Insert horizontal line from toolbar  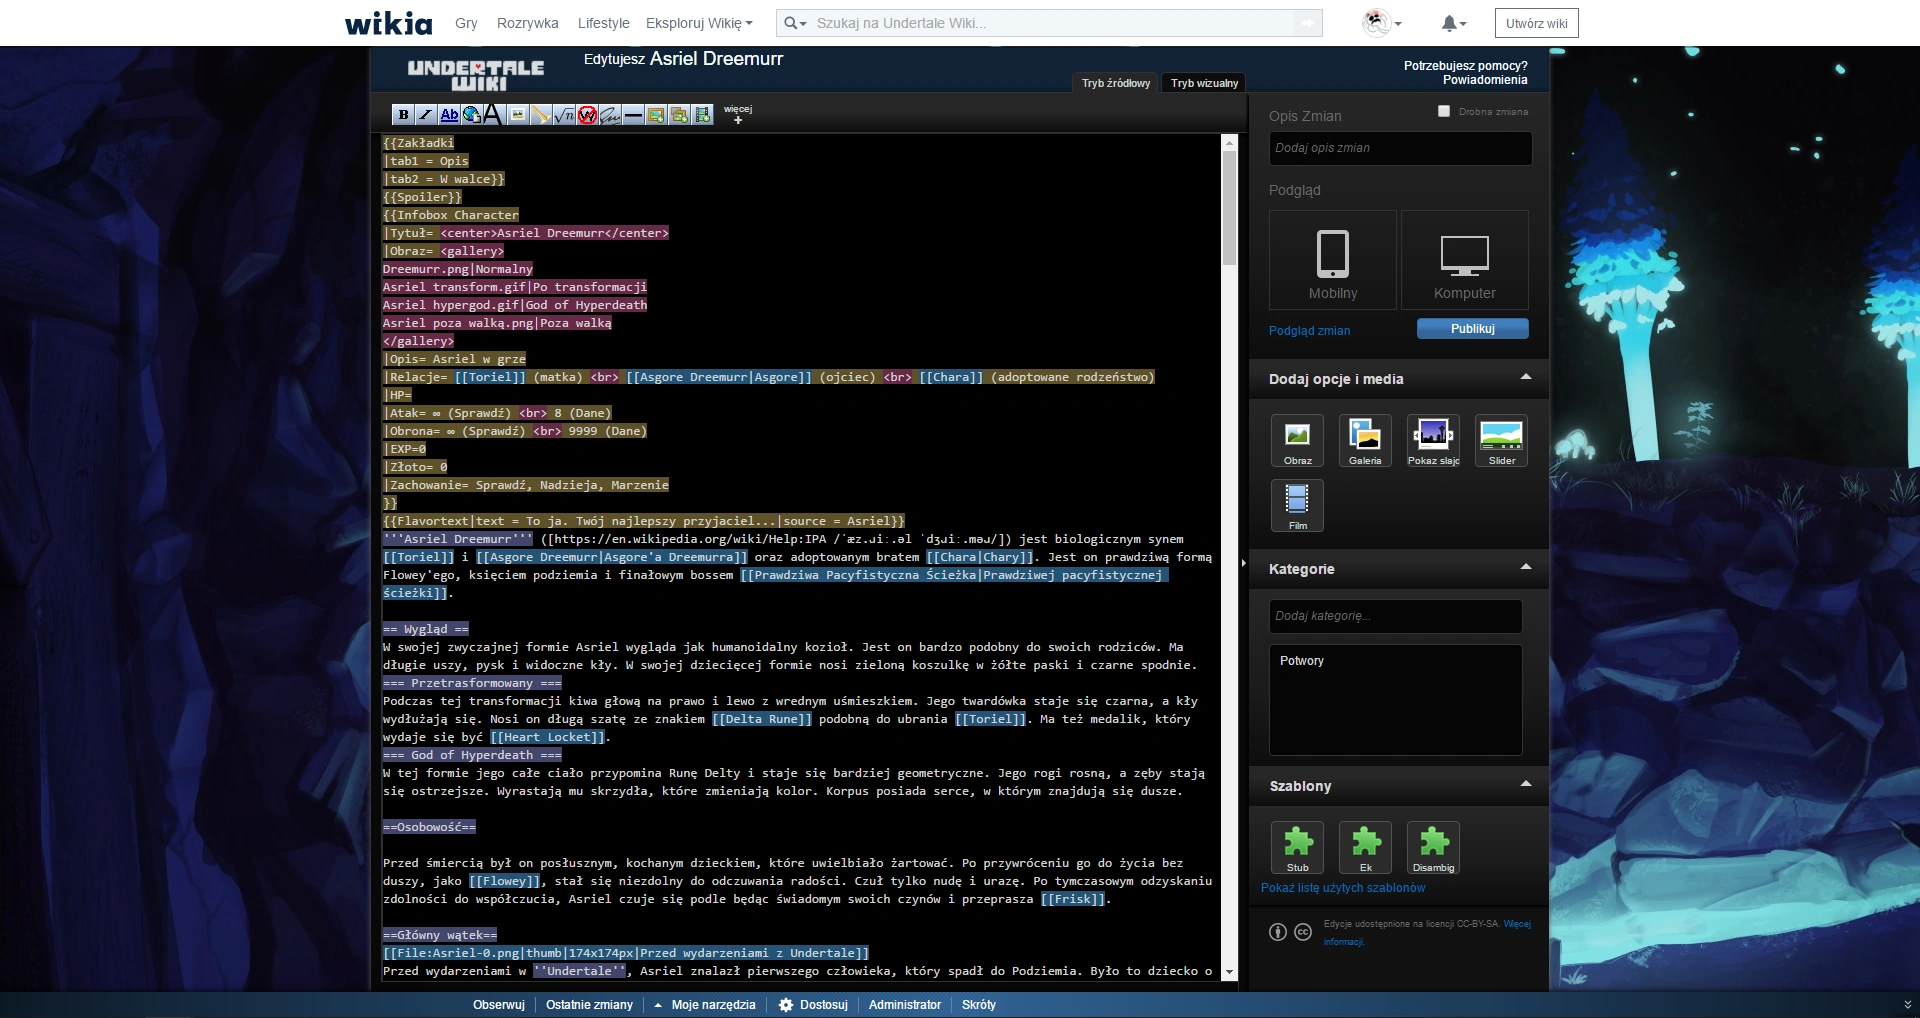coord(633,115)
